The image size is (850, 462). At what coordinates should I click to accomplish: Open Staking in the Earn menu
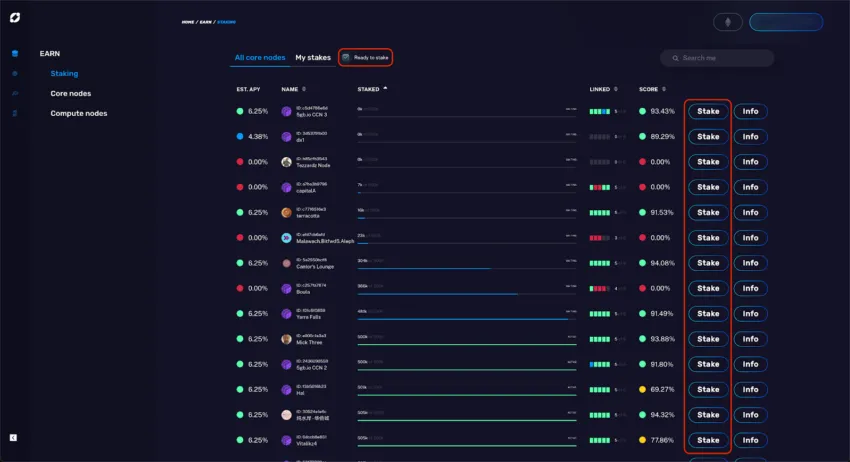pyautogui.click(x=64, y=73)
